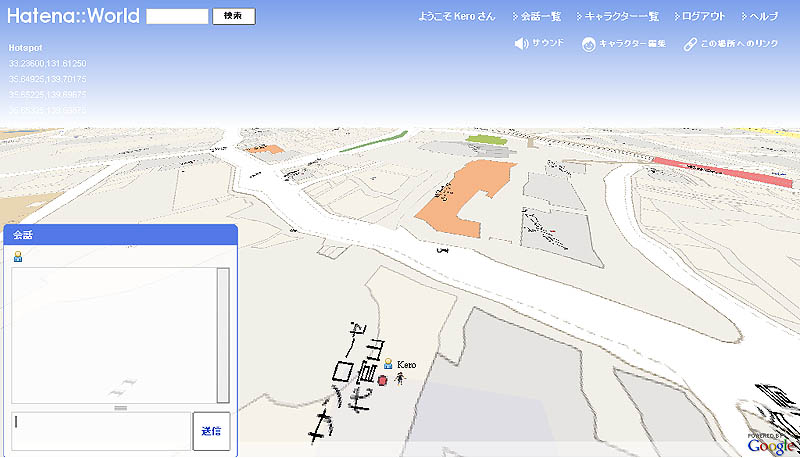The image size is (800, 458).
Task: Click the Kero name label on map
Action: [x=407, y=365]
